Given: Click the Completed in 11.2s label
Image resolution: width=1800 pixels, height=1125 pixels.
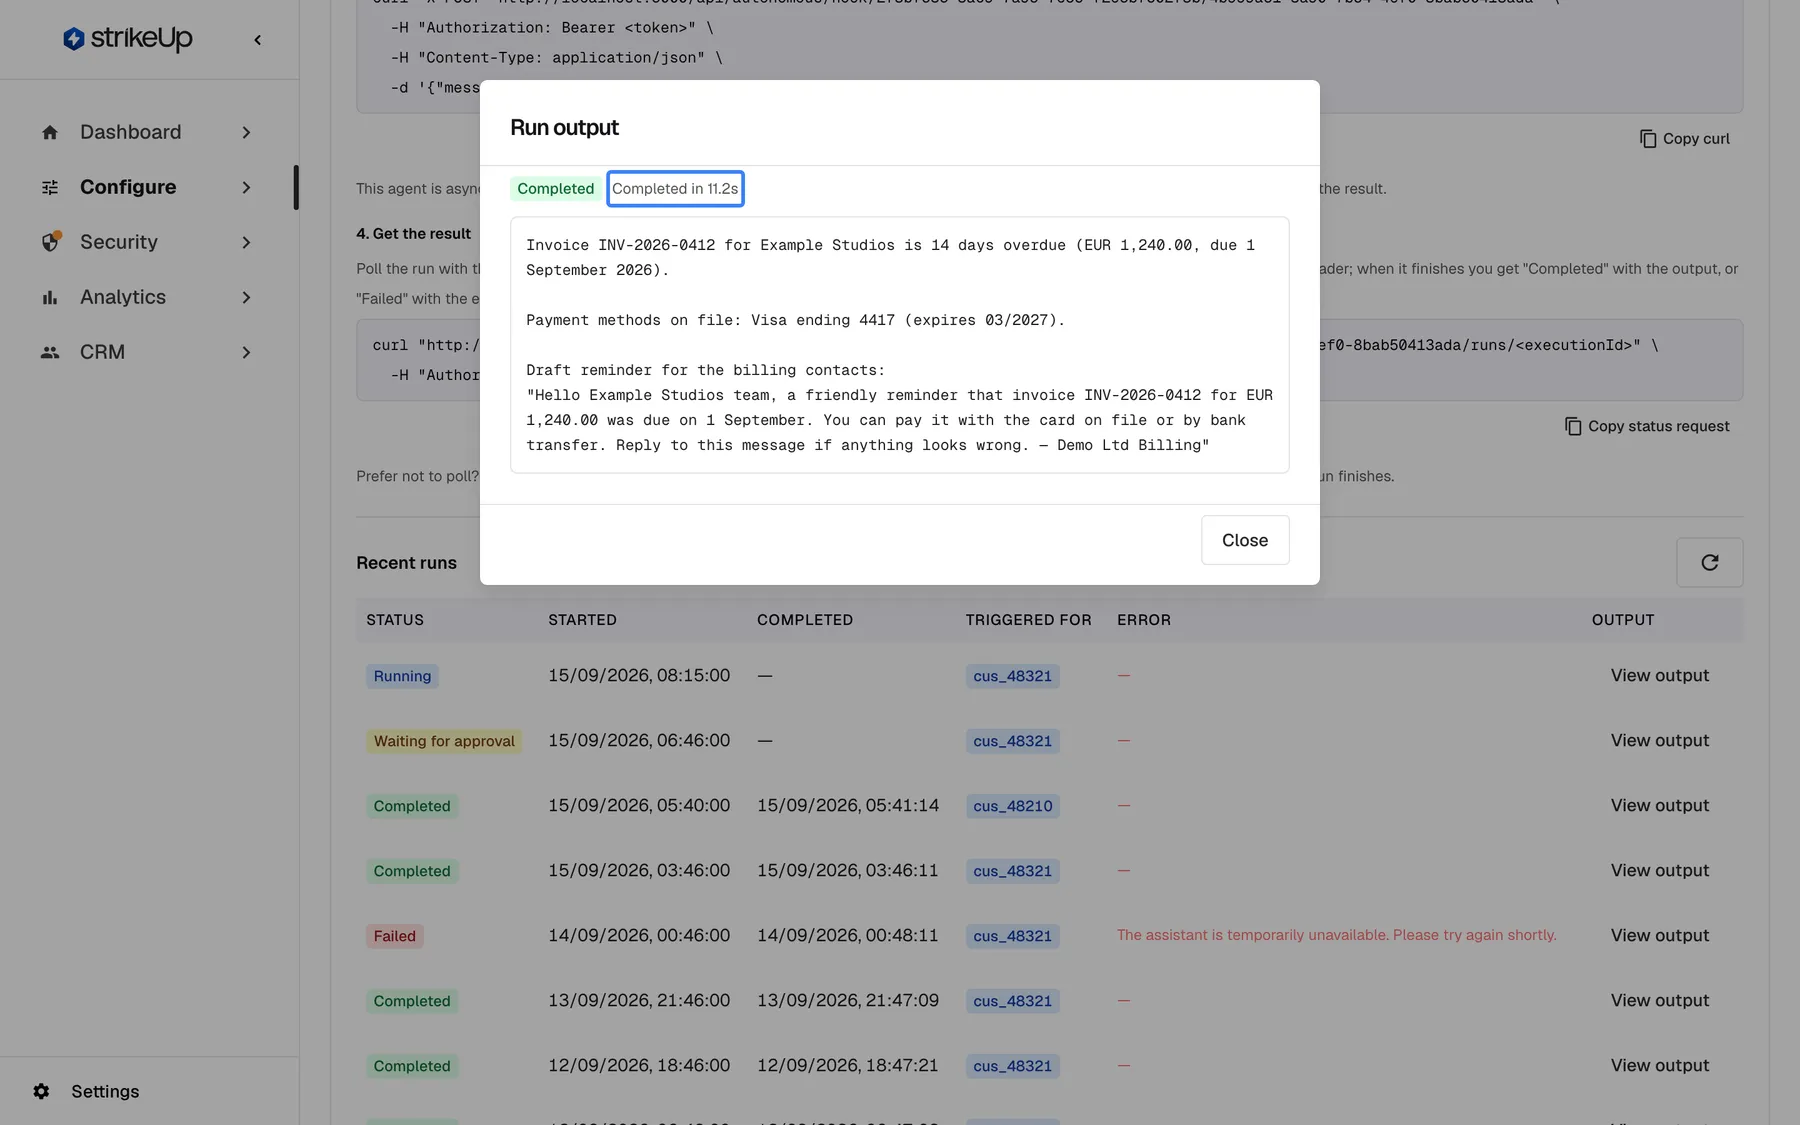Looking at the screenshot, I should (675, 189).
